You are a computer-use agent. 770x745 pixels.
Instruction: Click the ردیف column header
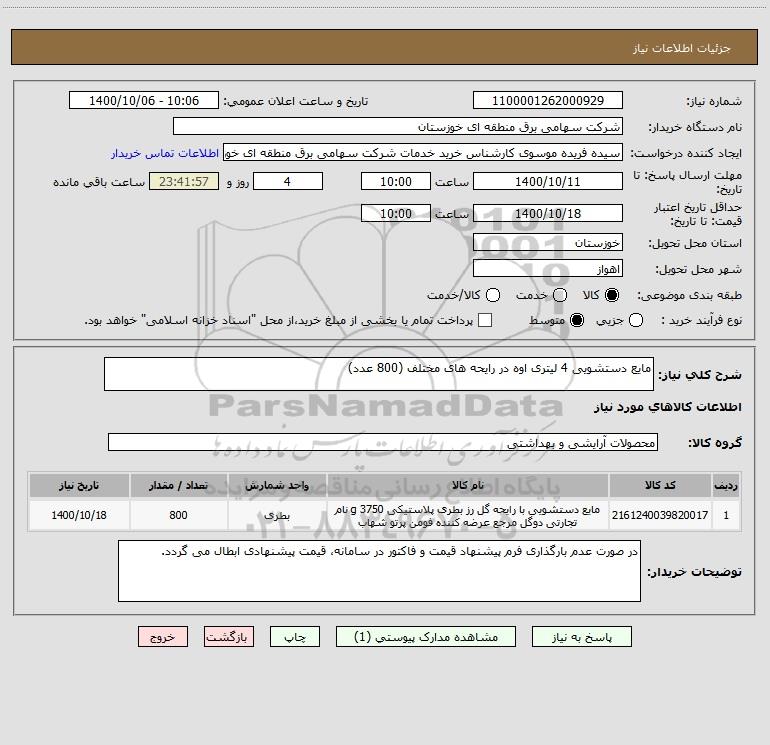click(726, 485)
